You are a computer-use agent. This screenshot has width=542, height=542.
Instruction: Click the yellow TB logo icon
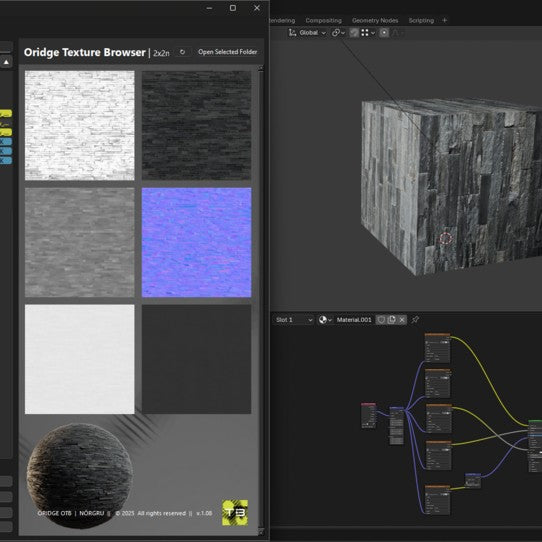(235, 513)
